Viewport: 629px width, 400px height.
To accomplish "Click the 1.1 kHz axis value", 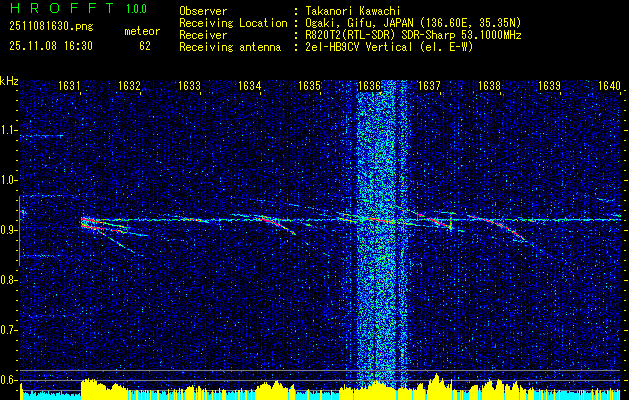I will (9, 130).
